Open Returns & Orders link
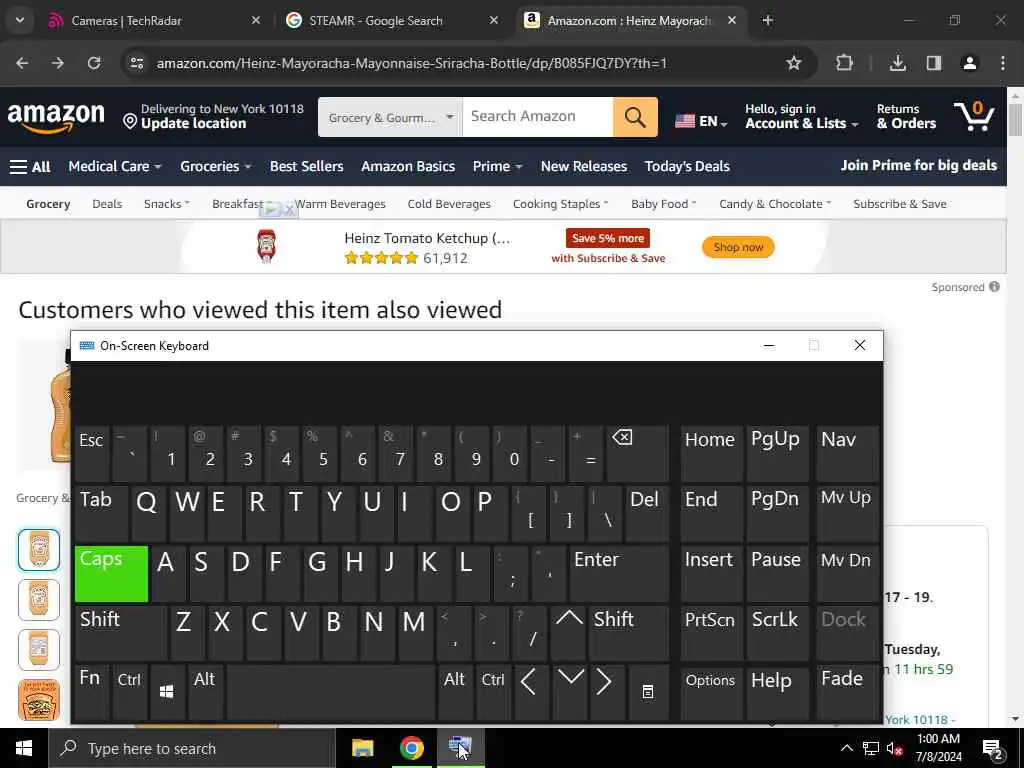The image size is (1024, 768). [x=906, y=116]
